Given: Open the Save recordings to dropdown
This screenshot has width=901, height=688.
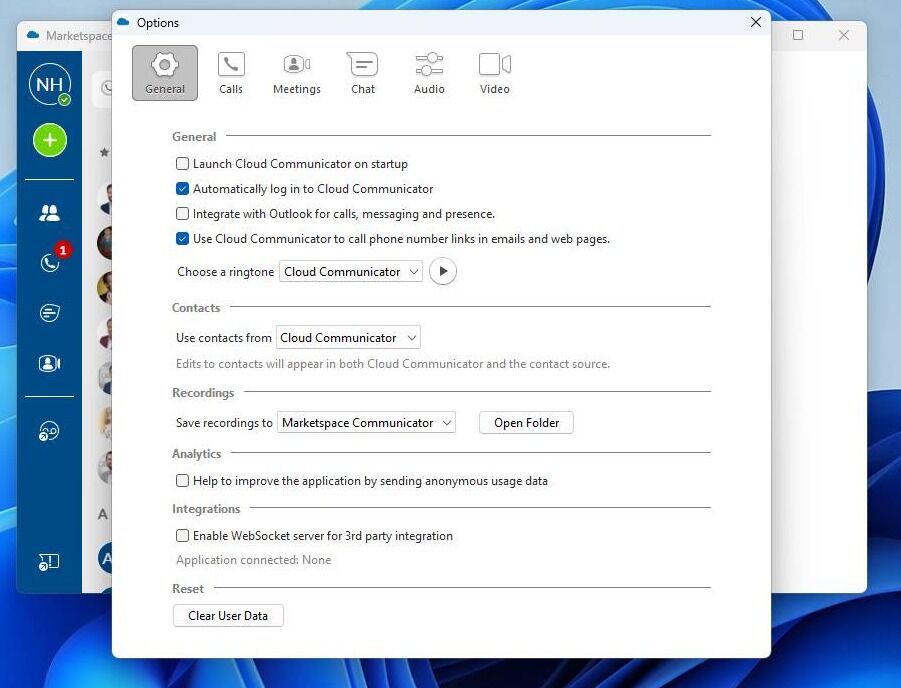Looking at the screenshot, I should [x=366, y=422].
